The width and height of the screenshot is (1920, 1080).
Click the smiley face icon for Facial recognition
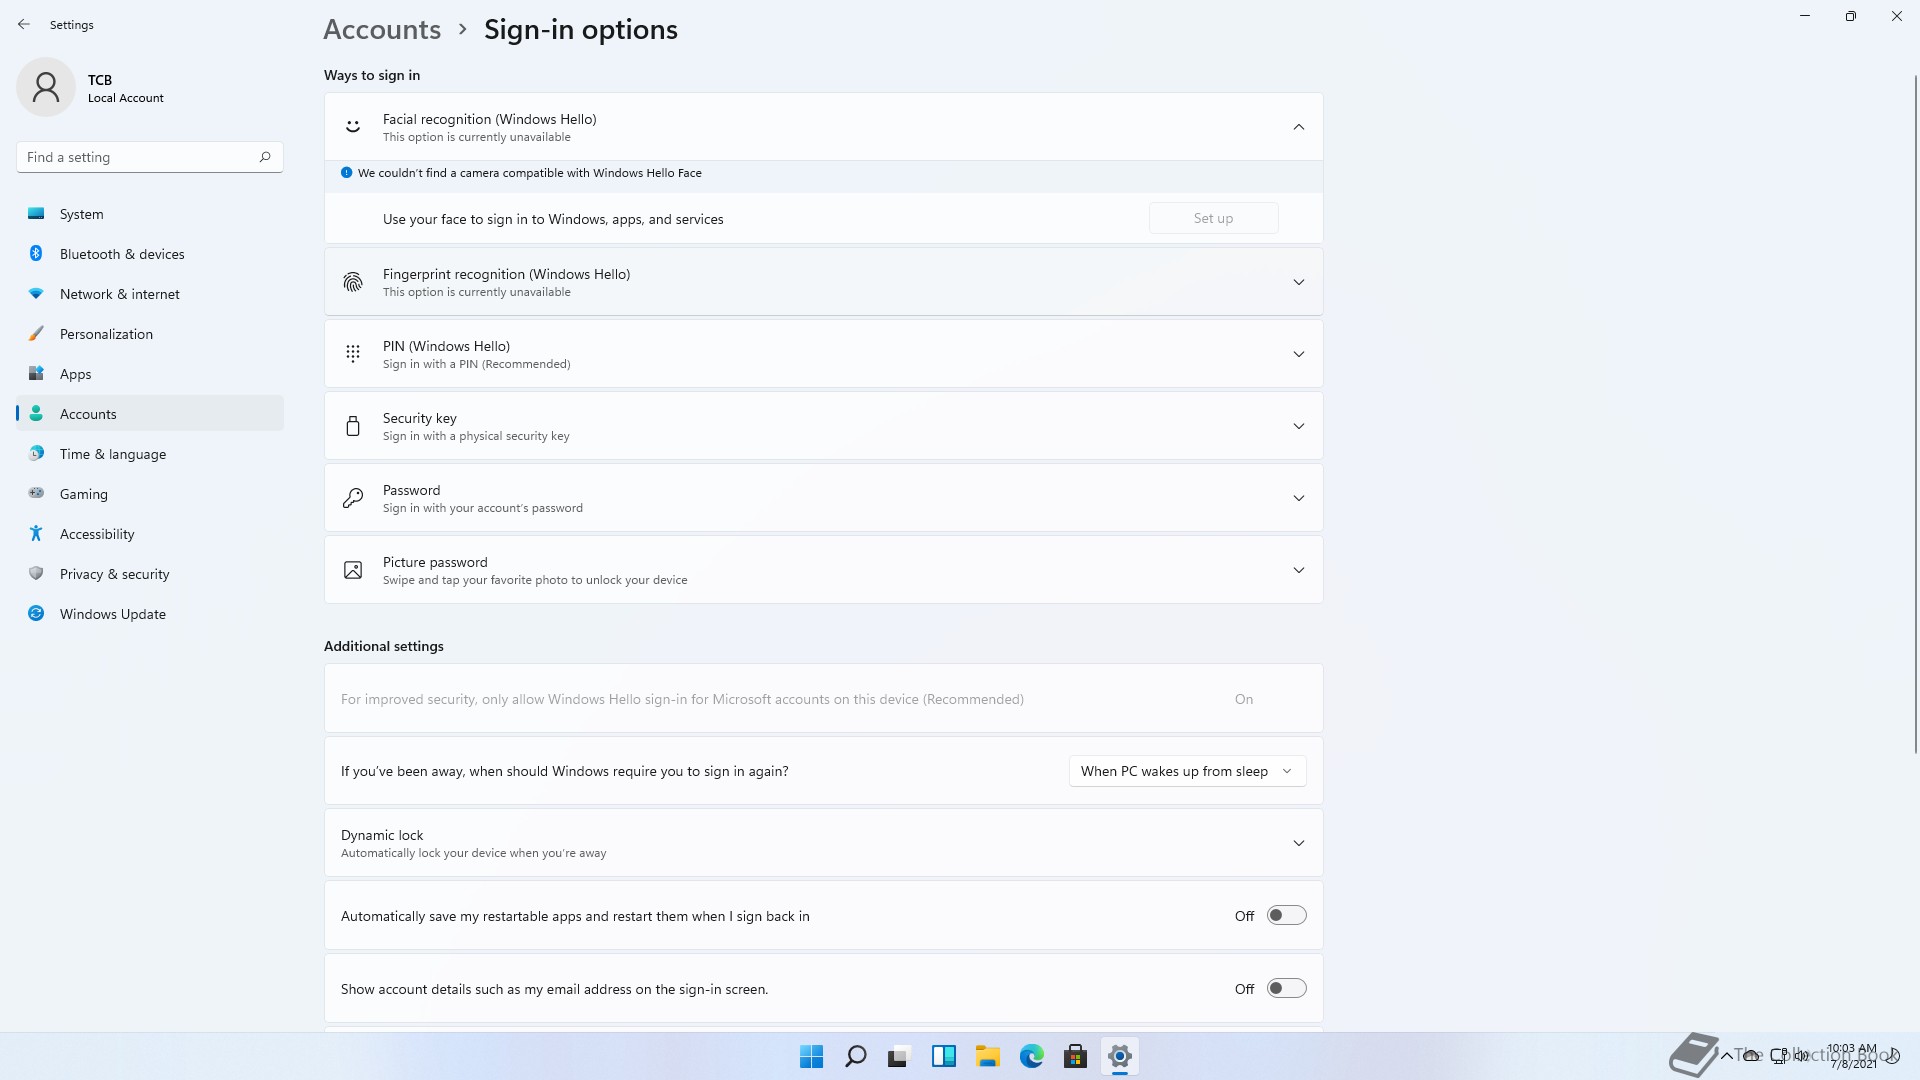coord(353,127)
